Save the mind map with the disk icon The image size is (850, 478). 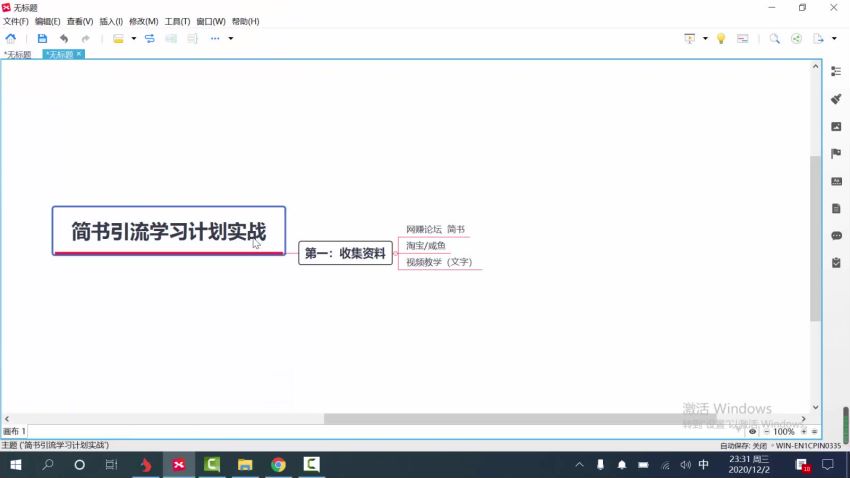click(x=42, y=38)
